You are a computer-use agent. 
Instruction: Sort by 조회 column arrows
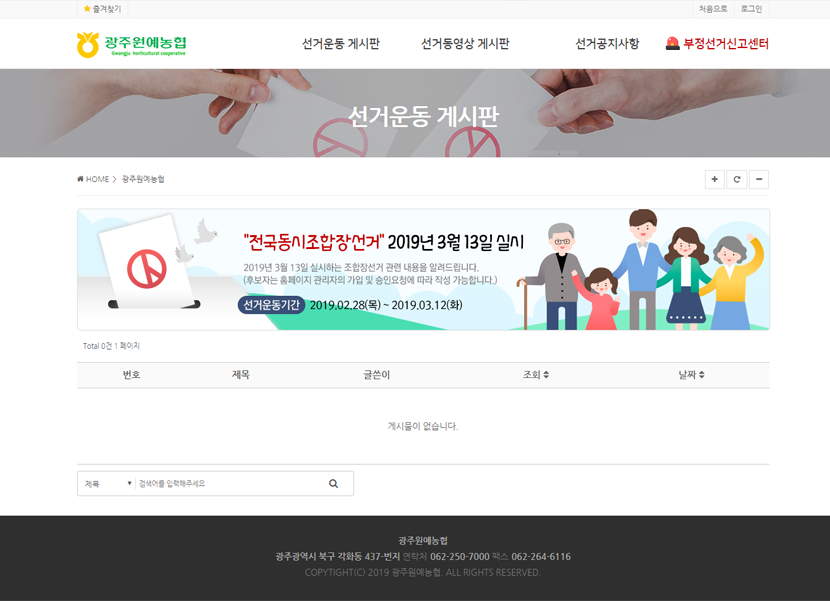[x=546, y=375]
